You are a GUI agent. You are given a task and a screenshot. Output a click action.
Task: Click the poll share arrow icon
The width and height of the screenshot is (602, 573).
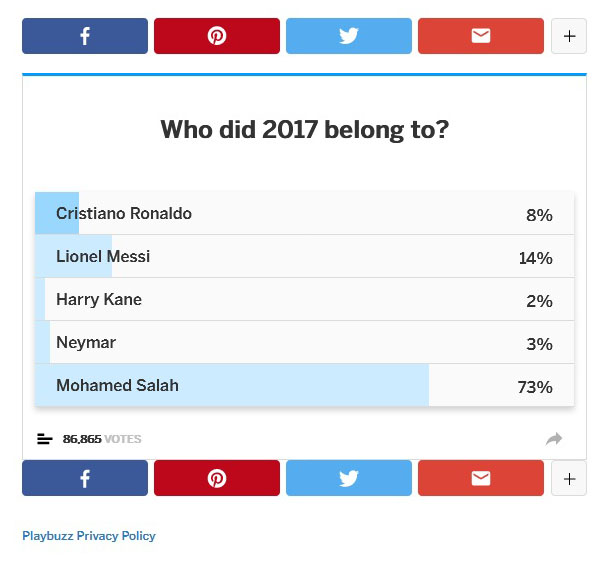coord(554,439)
